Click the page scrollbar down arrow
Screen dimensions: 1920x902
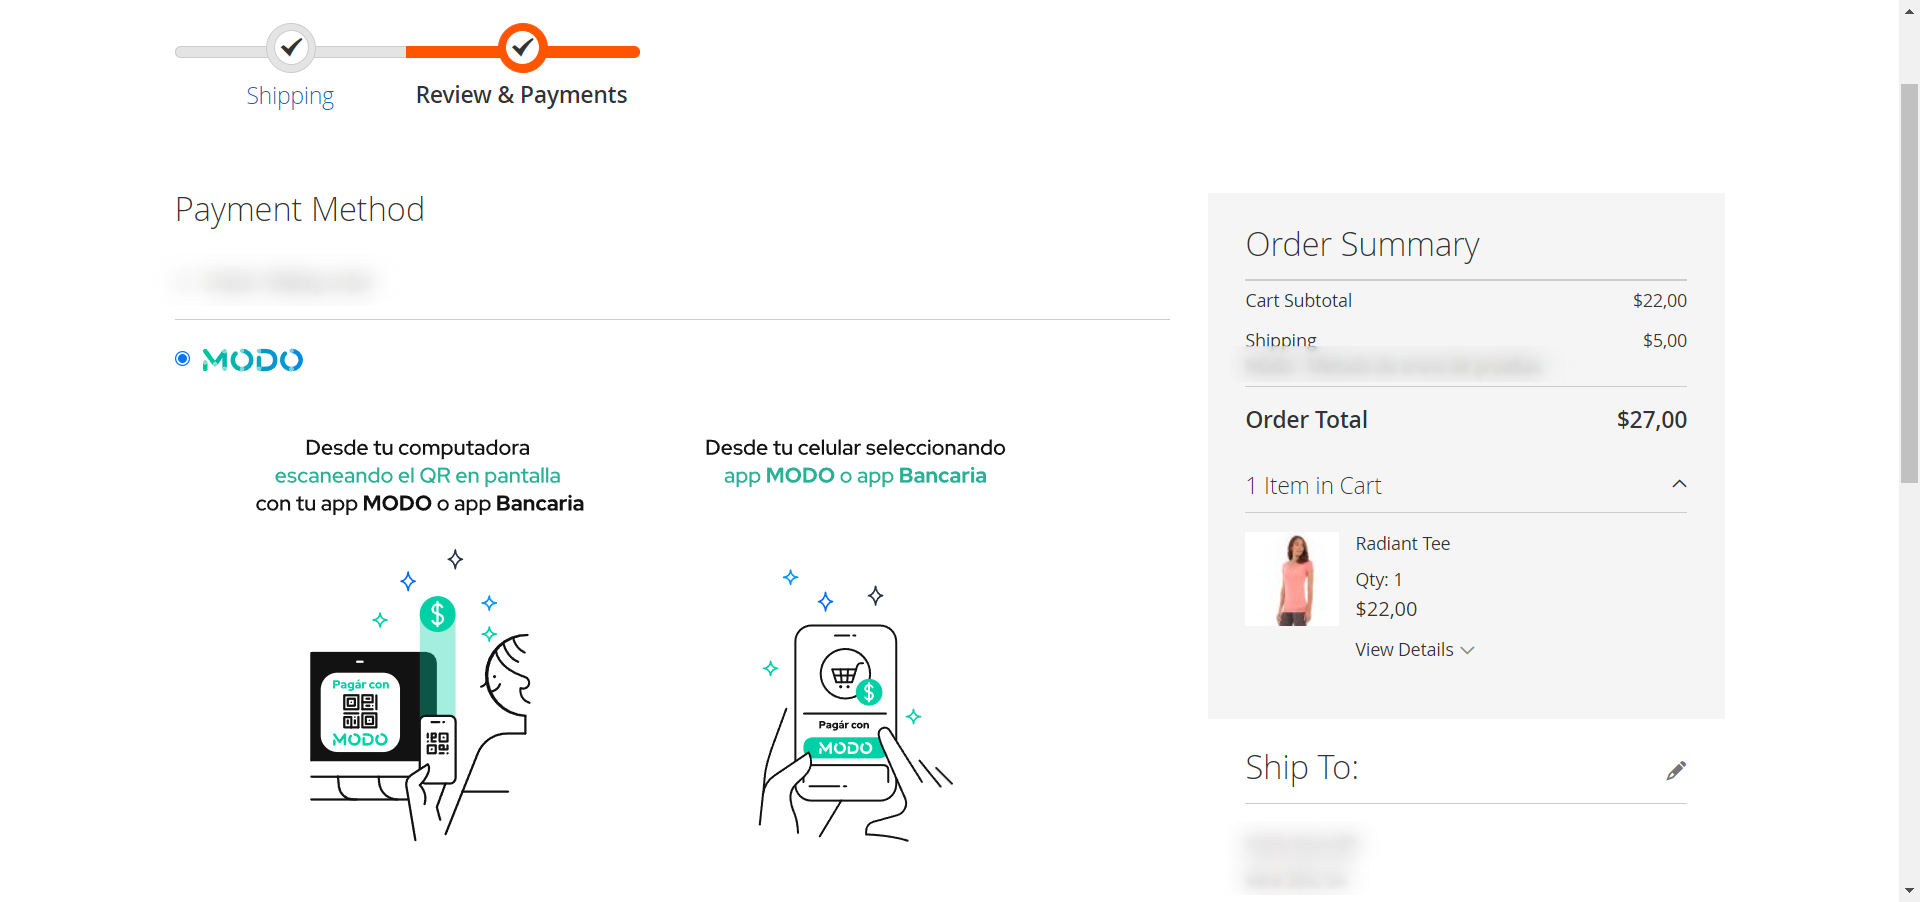click(1909, 890)
